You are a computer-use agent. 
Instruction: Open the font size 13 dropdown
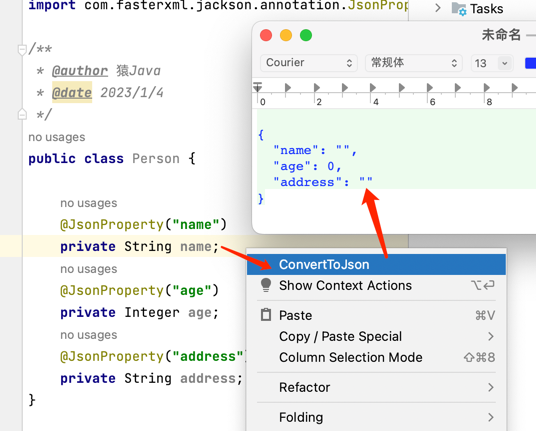[x=492, y=63]
